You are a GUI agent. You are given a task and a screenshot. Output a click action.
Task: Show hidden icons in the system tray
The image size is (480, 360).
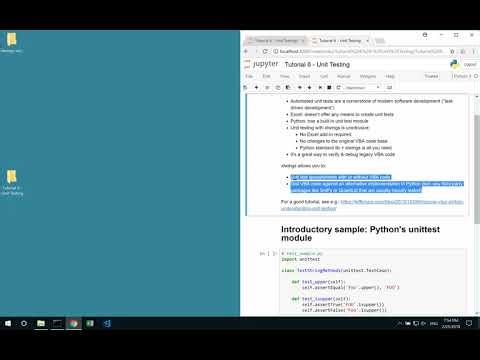pyautogui.click(x=399, y=323)
